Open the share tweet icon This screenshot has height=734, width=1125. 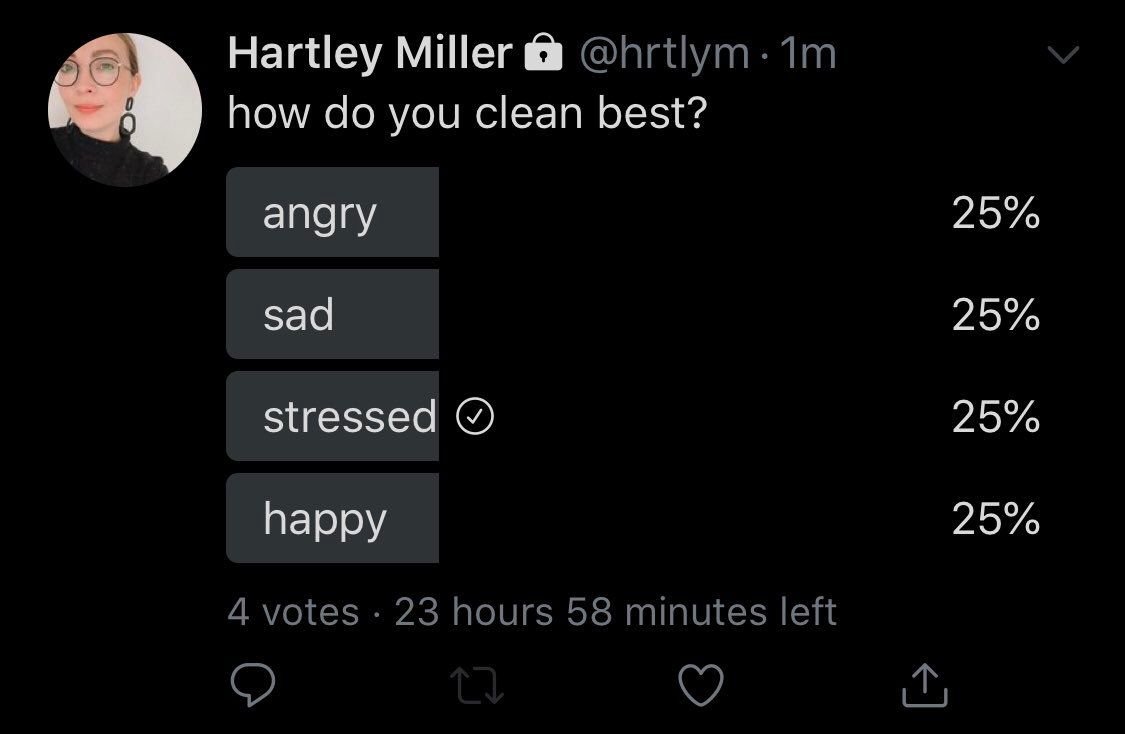click(925, 685)
